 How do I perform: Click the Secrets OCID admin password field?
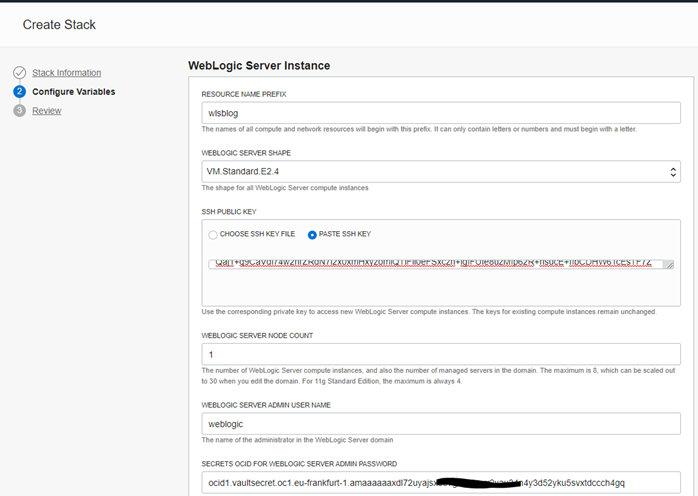[x=441, y=483]
